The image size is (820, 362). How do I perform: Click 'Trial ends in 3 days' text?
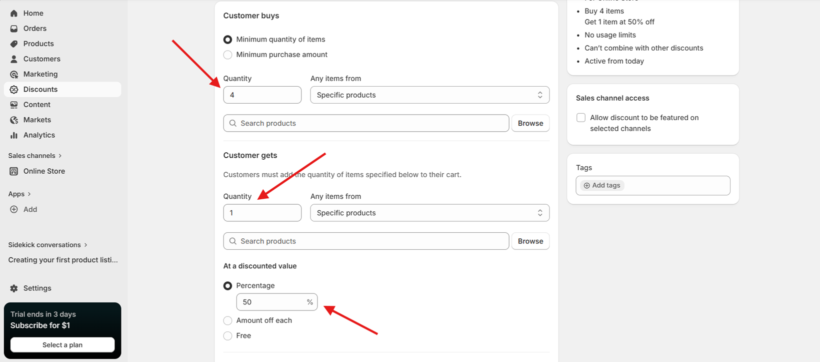43,314
